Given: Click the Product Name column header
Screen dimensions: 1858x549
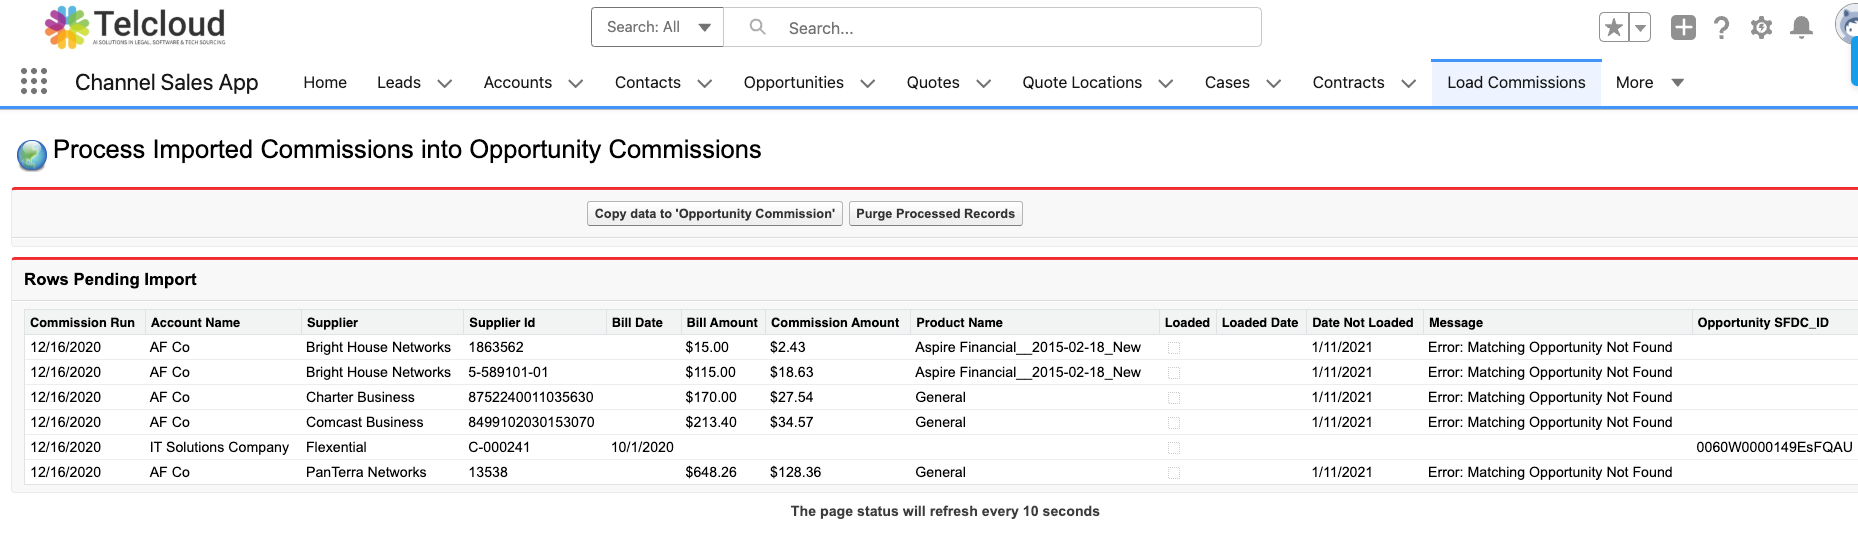Looking at the screenshot, I should click(x=959, y=322).
